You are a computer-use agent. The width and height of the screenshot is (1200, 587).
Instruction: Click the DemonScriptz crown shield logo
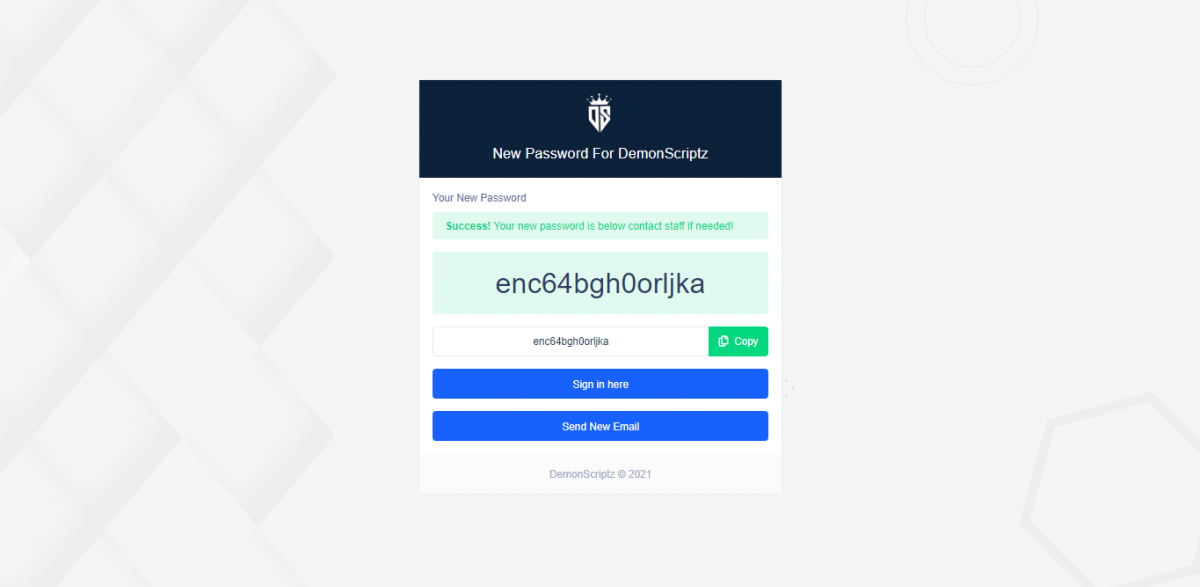pyautogui.click(x=599, y=112)
